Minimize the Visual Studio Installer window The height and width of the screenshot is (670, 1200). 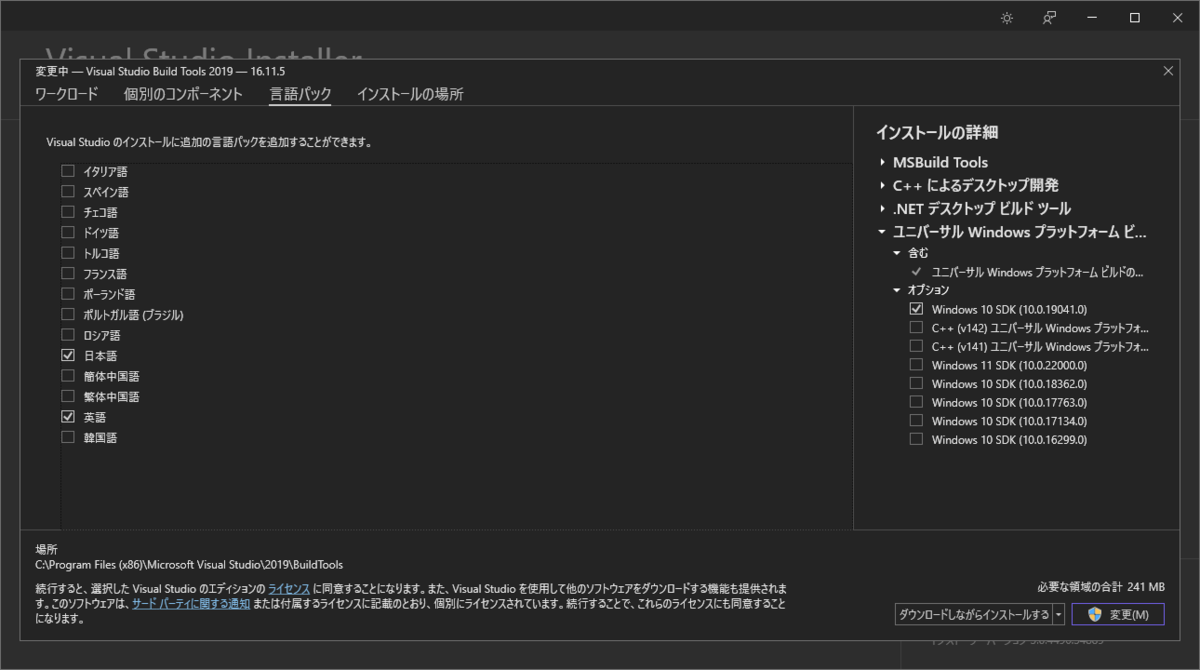[x=1092, y=18]
